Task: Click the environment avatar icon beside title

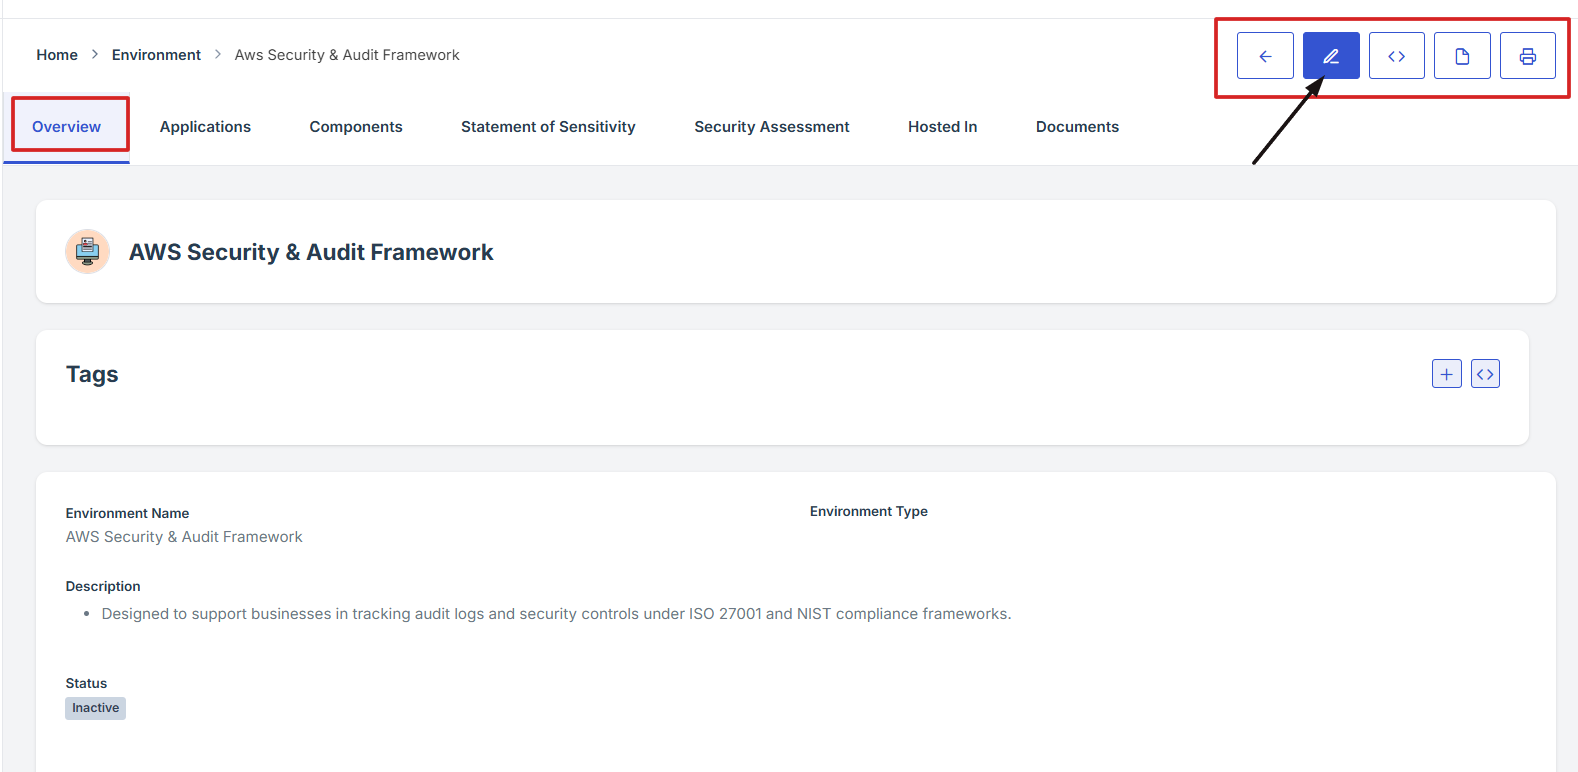Action: pos(87,251)
